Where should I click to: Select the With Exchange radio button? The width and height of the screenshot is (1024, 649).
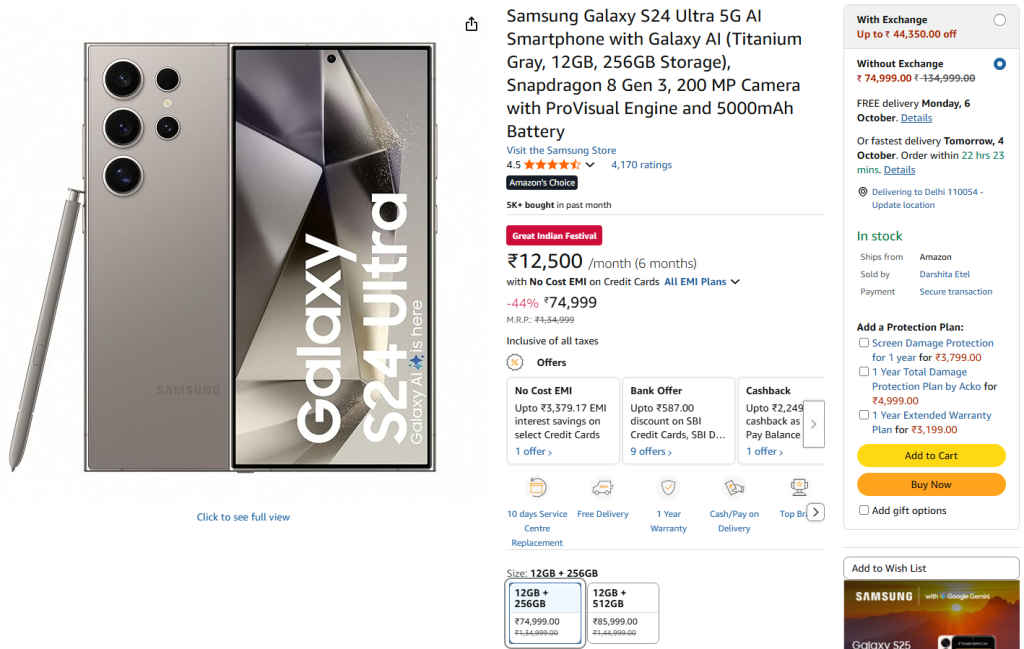pyautogui.click(x=1001, y=19)
